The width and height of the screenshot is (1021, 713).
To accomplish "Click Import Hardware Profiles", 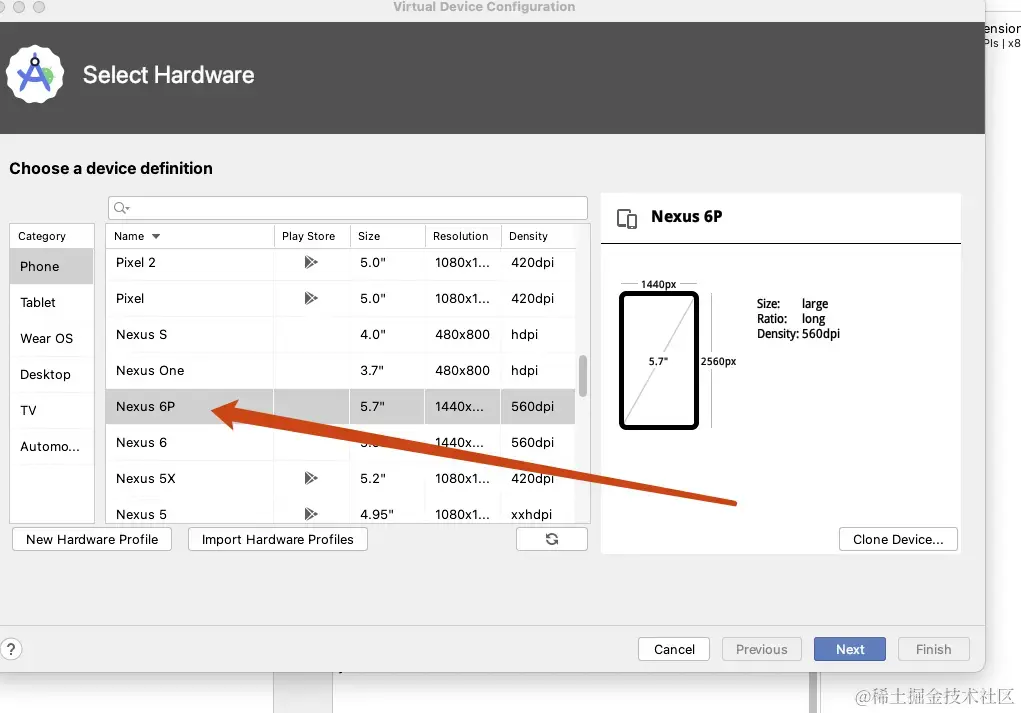I will [x=277, y=539].
